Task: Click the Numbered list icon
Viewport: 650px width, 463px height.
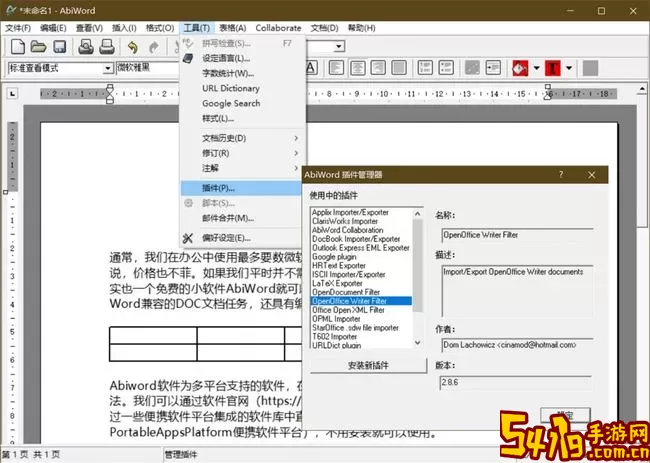Action: click(x=425, y=68)
